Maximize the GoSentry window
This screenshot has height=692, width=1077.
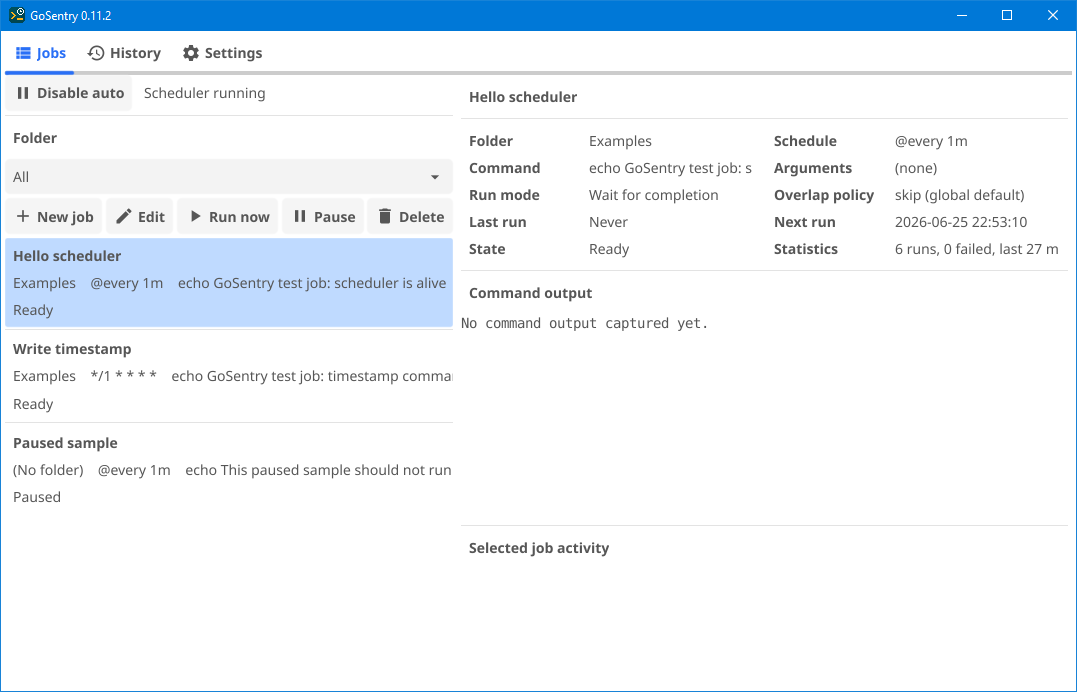click(1007, 15)
